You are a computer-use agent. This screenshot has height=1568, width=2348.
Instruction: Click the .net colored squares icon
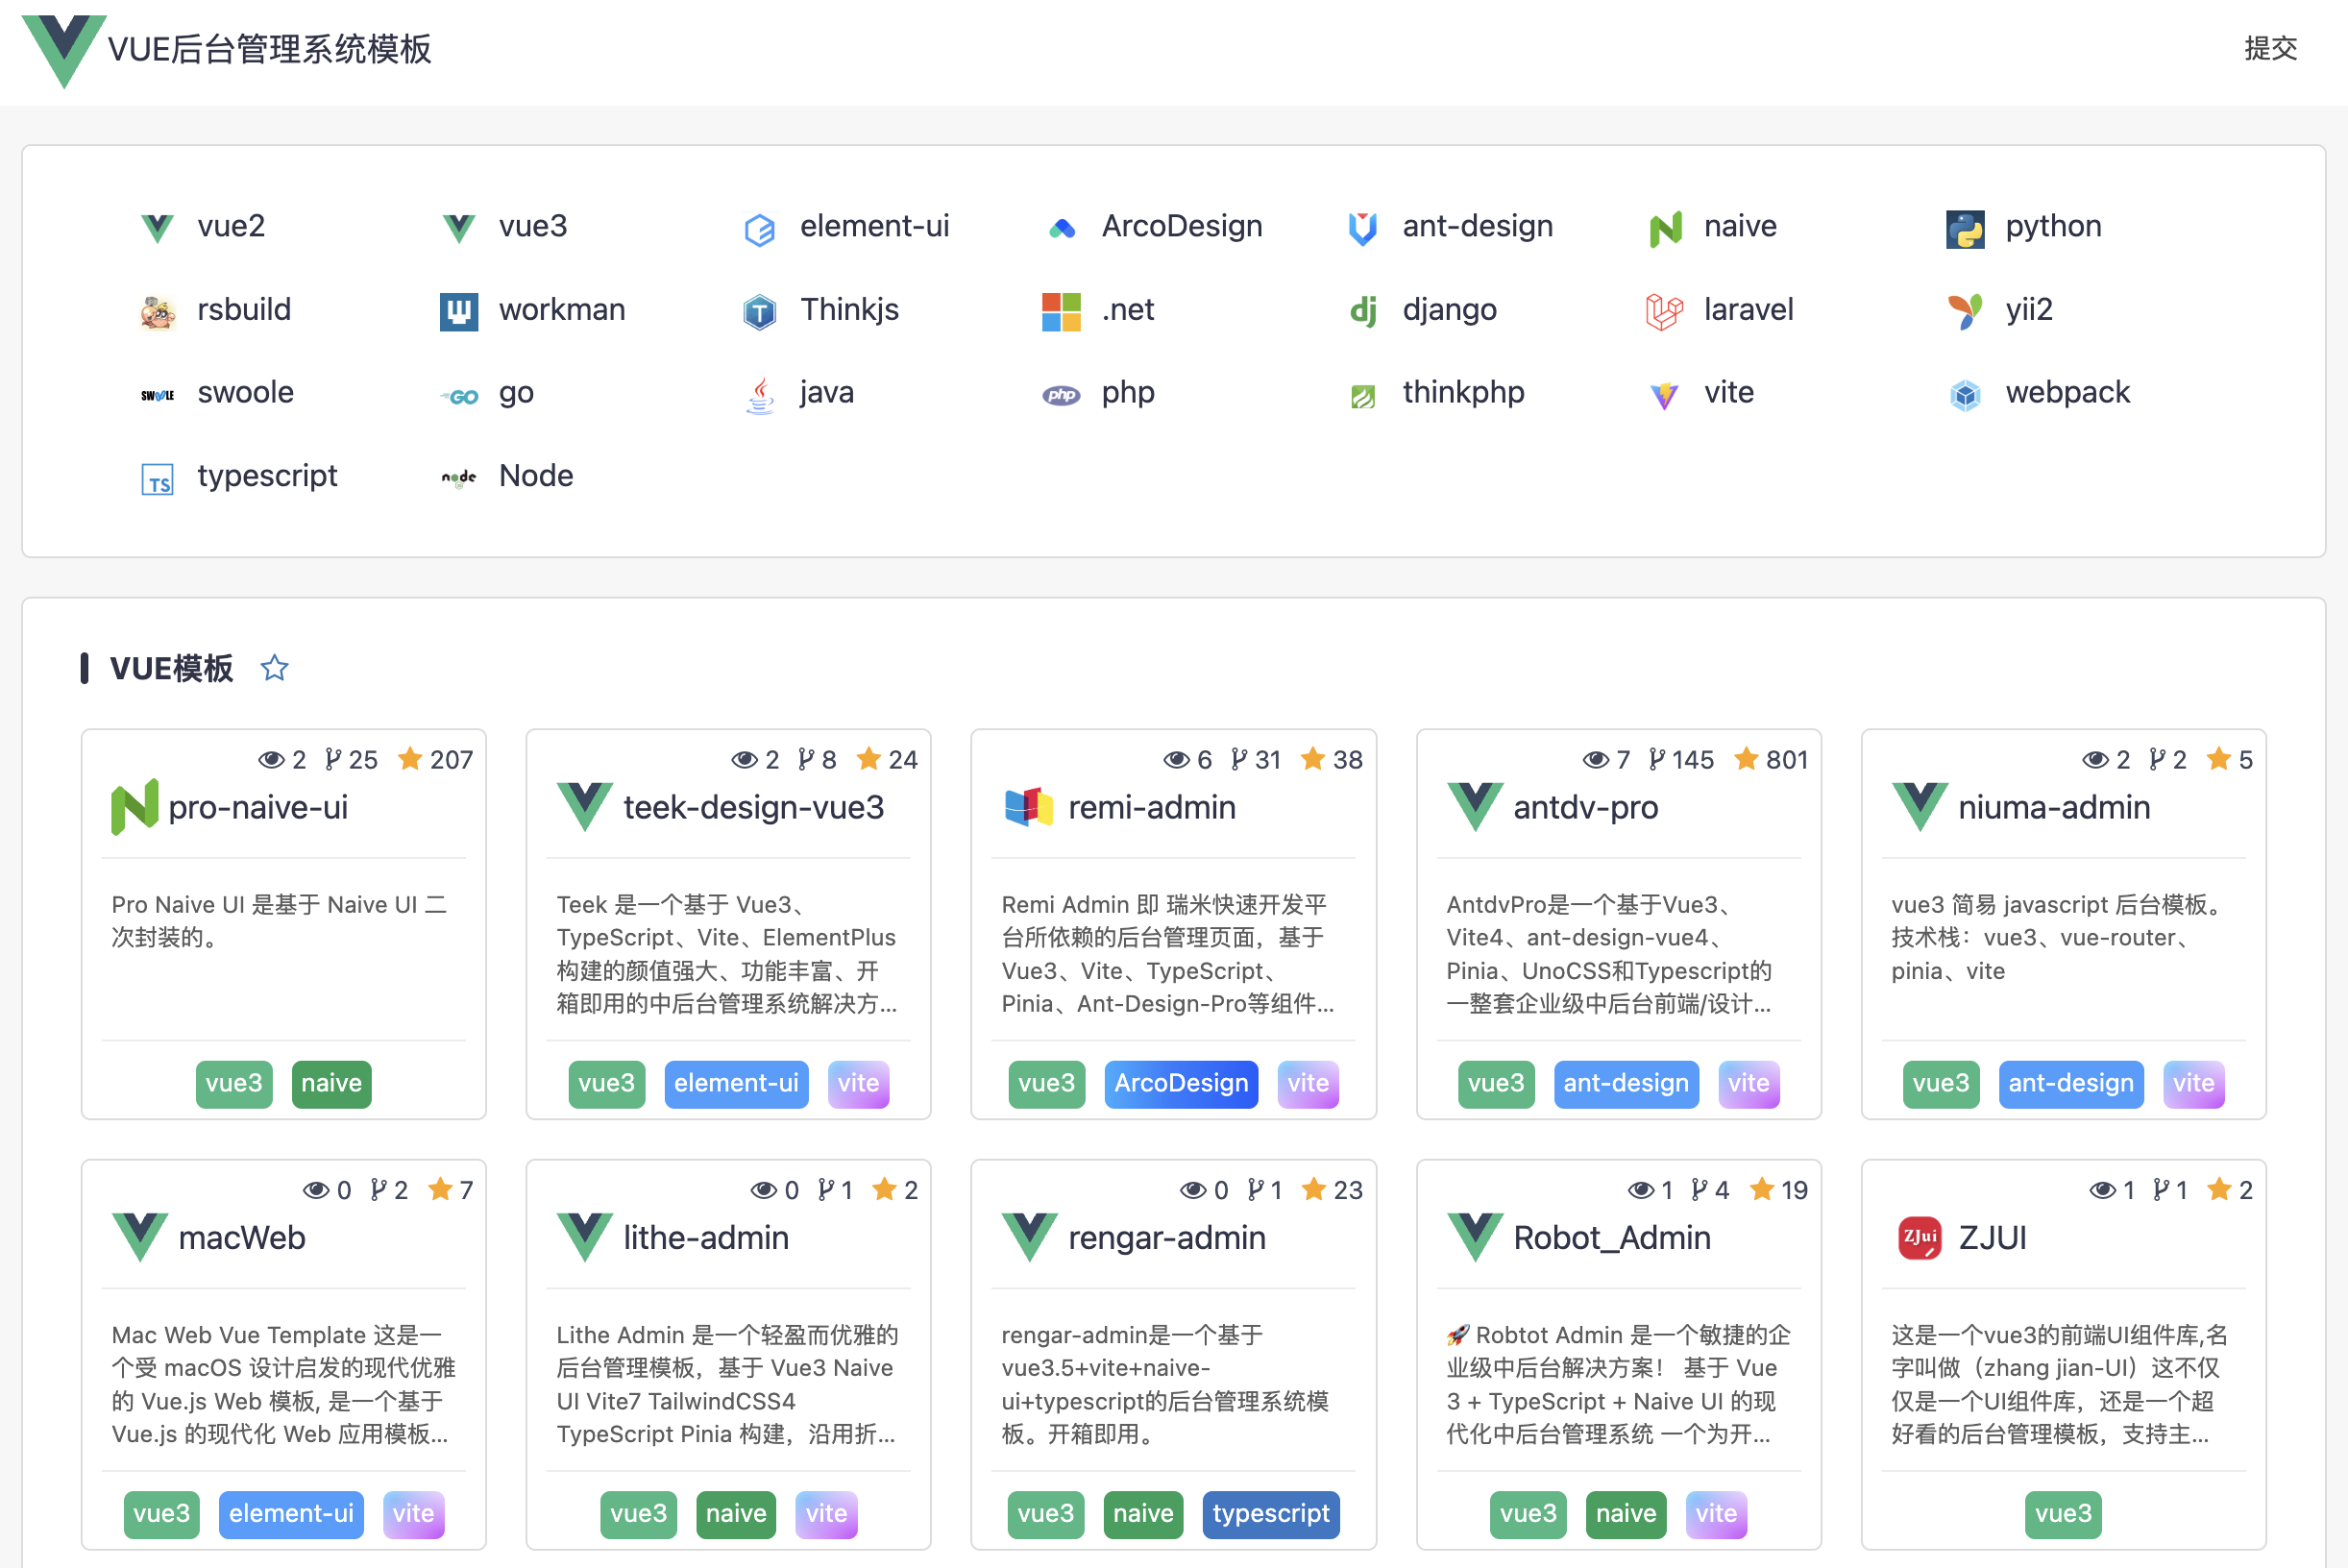(x=1061, y=311)
